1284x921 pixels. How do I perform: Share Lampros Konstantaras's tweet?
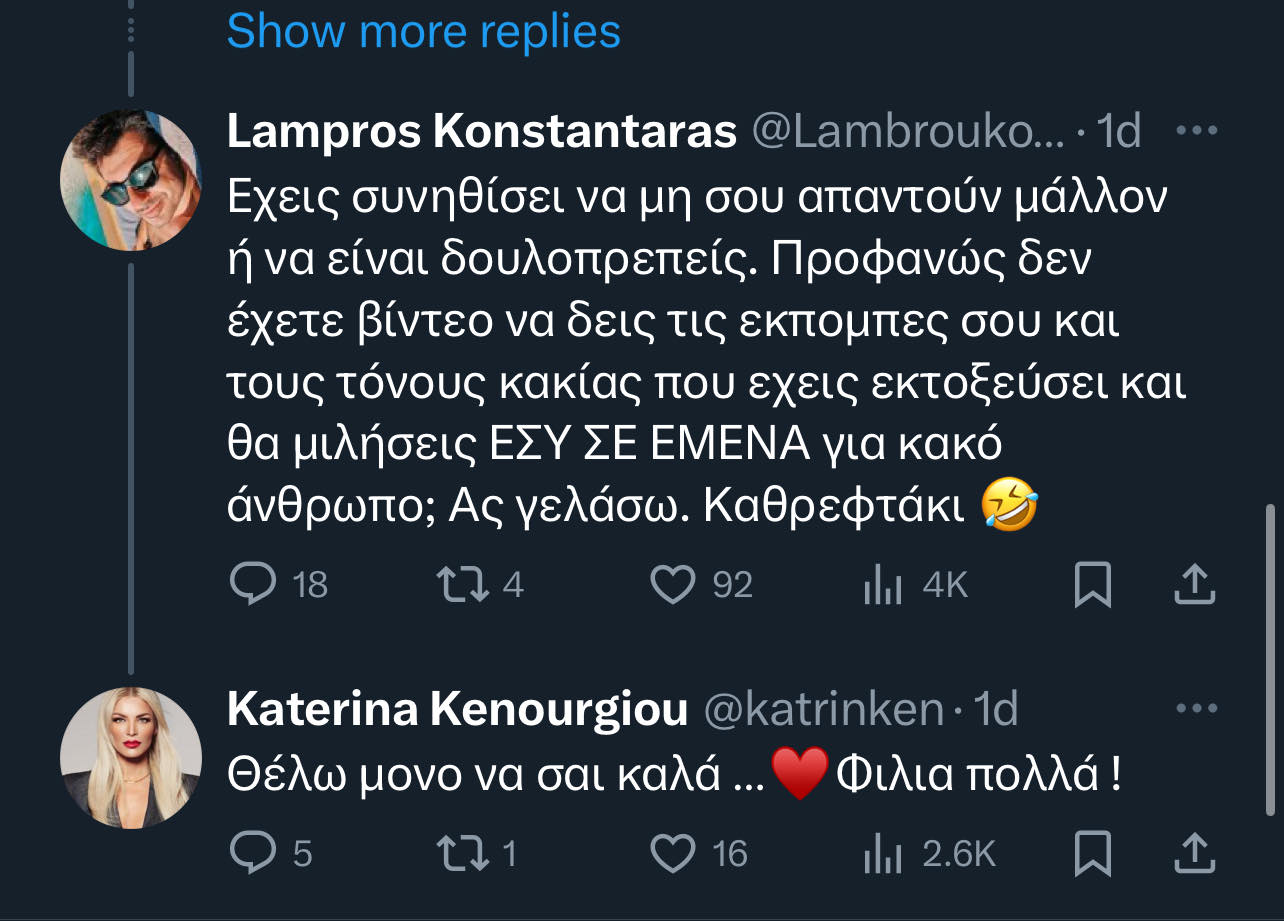(1194, 584)
